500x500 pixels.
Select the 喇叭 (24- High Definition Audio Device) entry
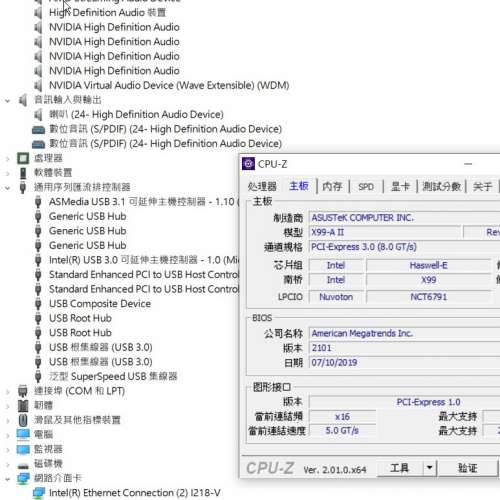[x=136, y=115]
